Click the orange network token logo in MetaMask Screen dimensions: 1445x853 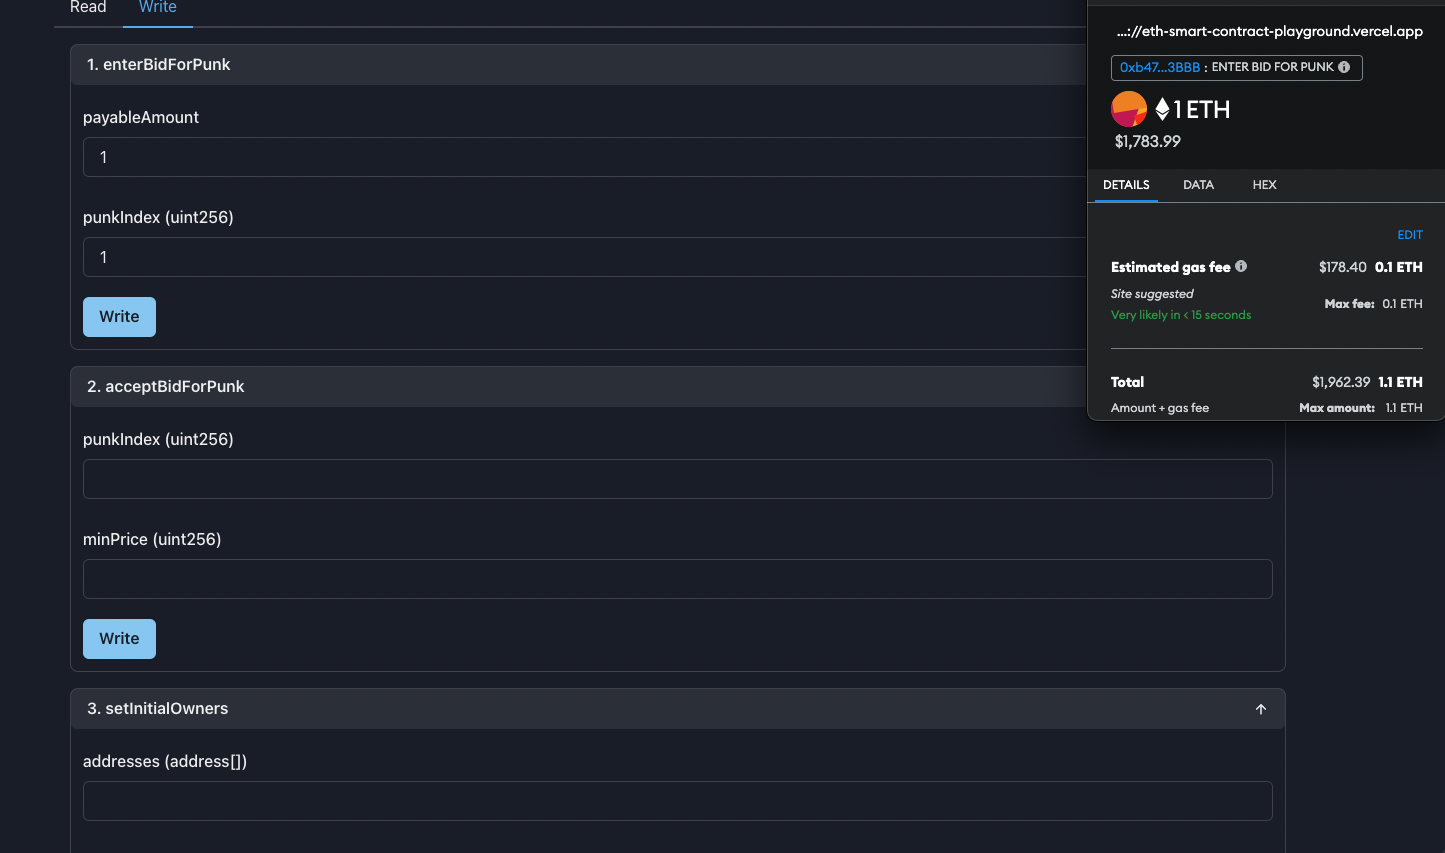(1129, 109)
